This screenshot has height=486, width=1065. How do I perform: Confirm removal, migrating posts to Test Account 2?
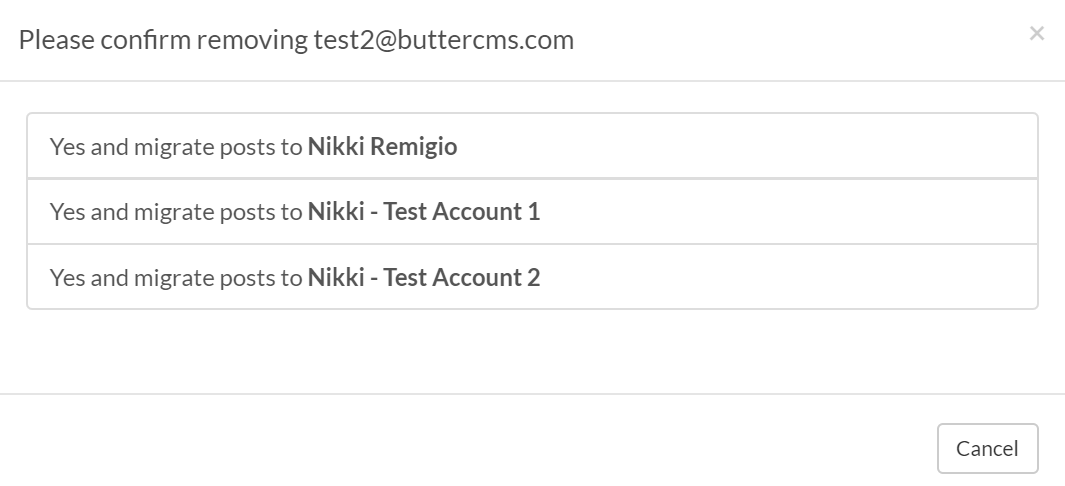(x=532, y=277)
